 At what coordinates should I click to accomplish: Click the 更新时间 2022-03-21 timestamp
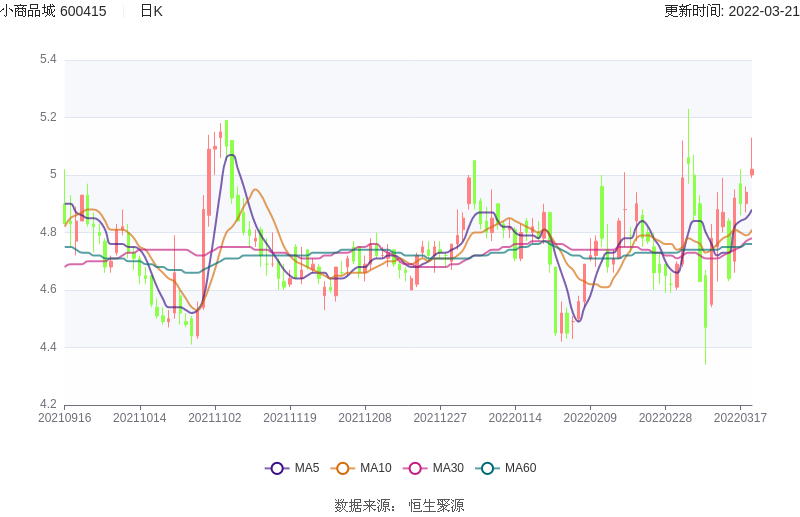(731, 11)
